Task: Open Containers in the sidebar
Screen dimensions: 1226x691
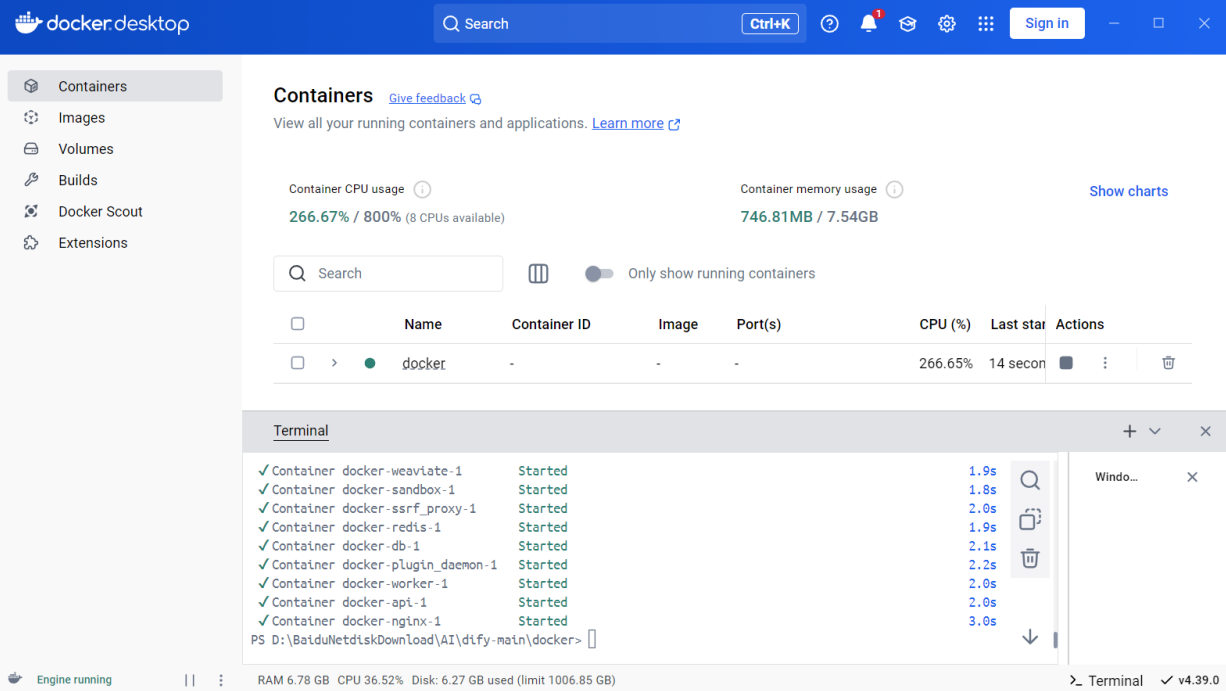Action: 115,86
